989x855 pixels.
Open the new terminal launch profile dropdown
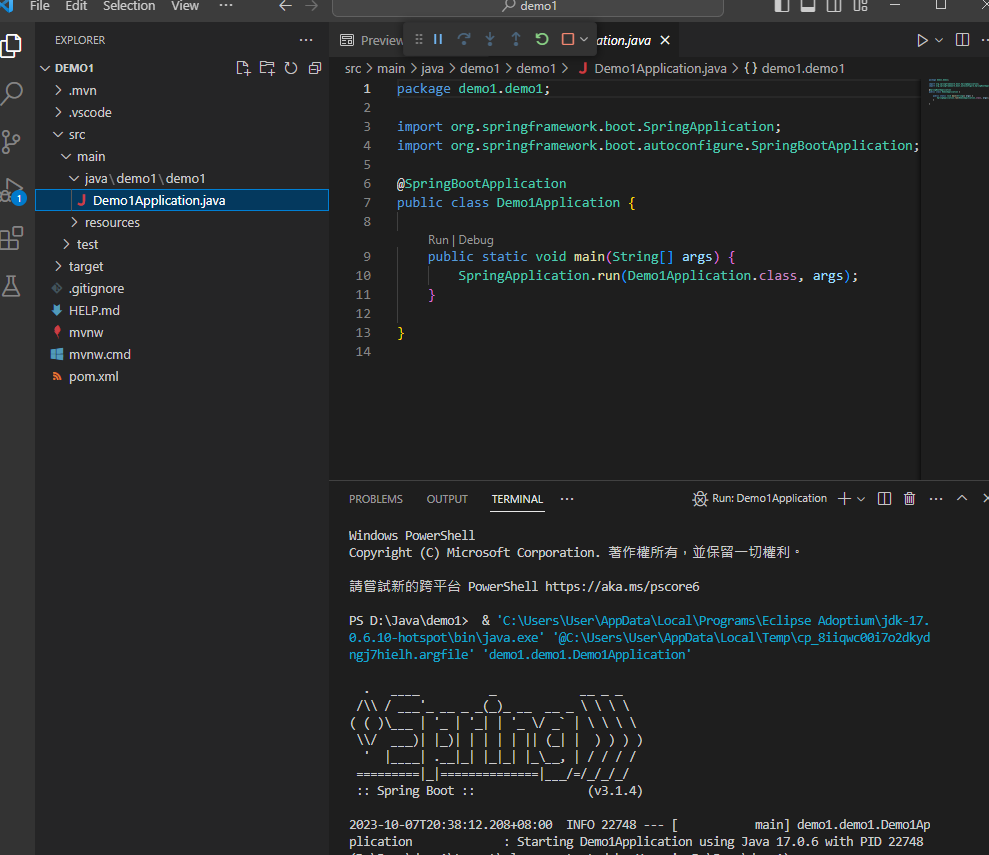(861, 499)
